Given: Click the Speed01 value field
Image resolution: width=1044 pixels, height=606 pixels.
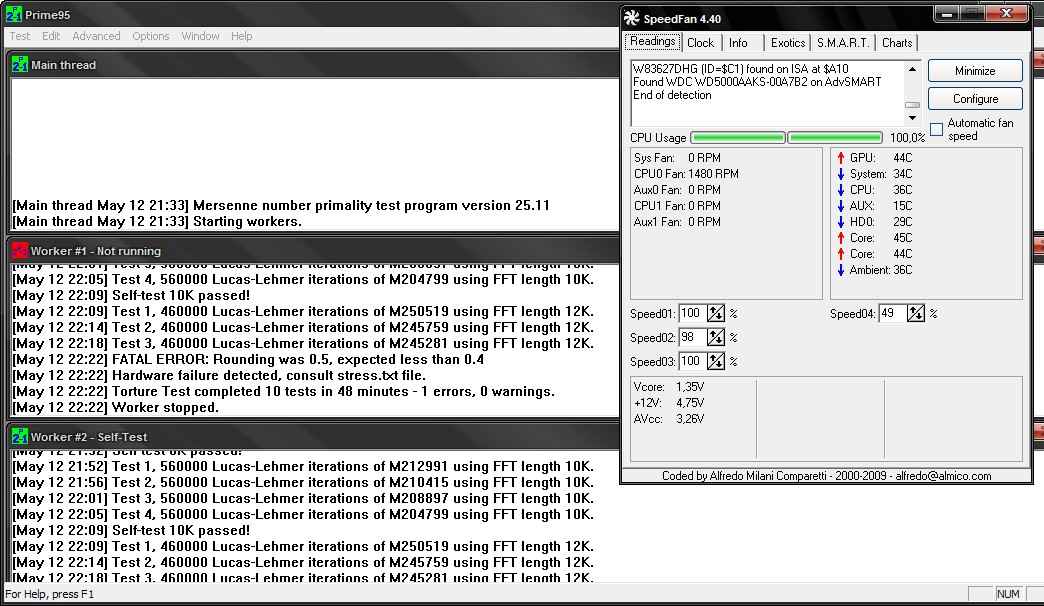Looking at the screenshot, I should coord(692,313).
